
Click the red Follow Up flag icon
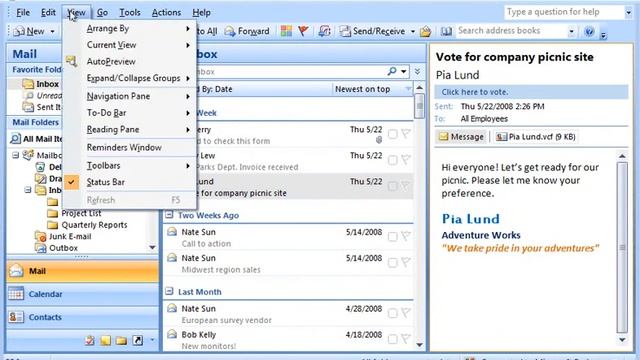[303, 31]
